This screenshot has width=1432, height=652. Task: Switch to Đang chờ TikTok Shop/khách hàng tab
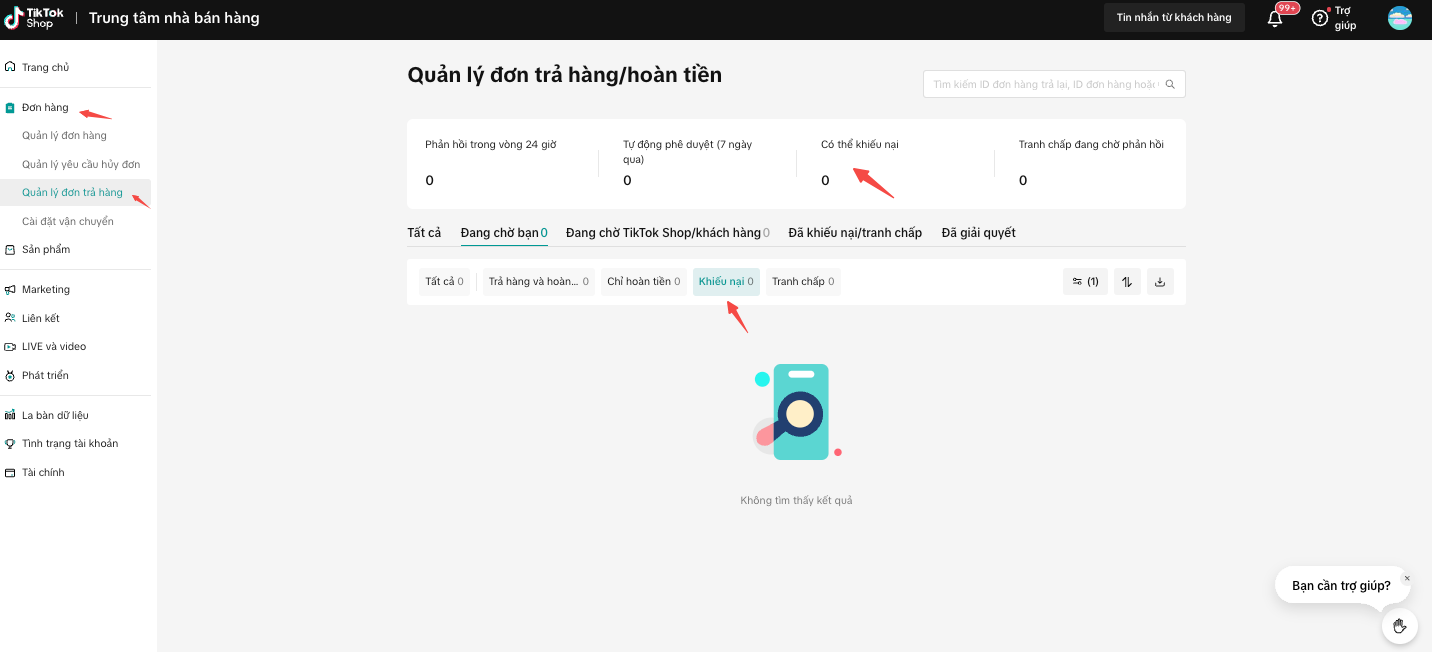point(668,233)
